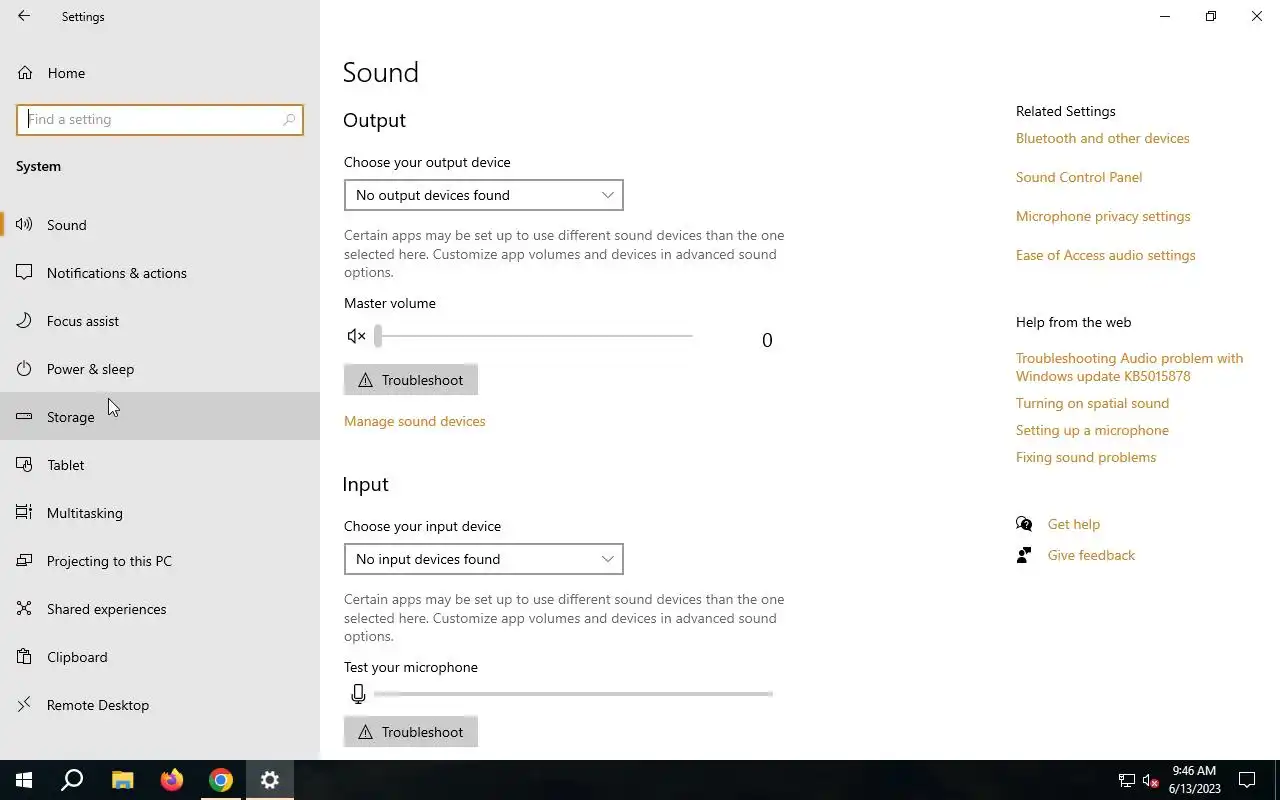Viewport: 1280px width, 800px height.
Task: Open Clipboard settings
Action: [160, 657]
